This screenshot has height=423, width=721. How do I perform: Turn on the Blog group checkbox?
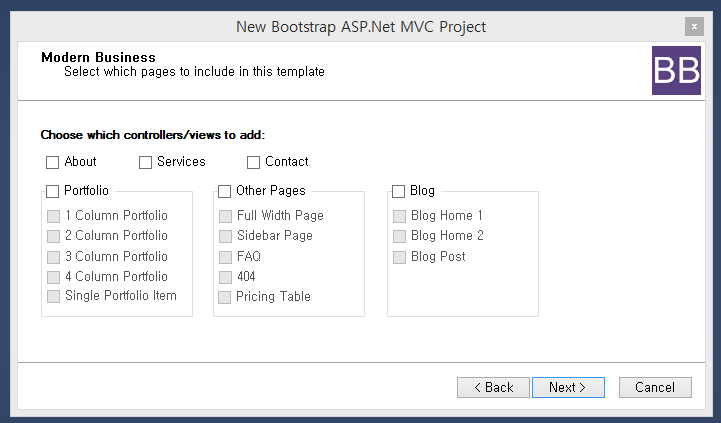click(x=399, y=192)
